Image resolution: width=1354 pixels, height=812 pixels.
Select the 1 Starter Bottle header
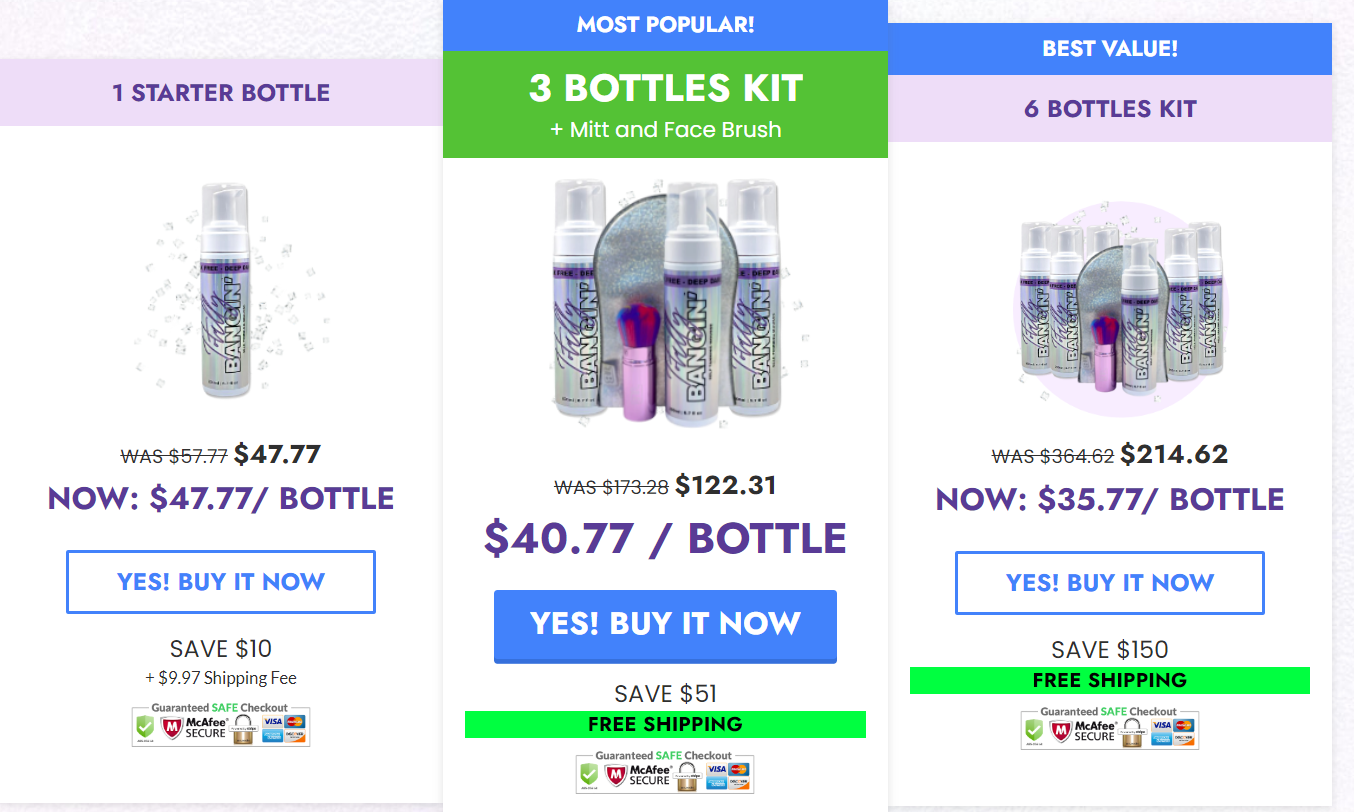click(x=221, y=93)
